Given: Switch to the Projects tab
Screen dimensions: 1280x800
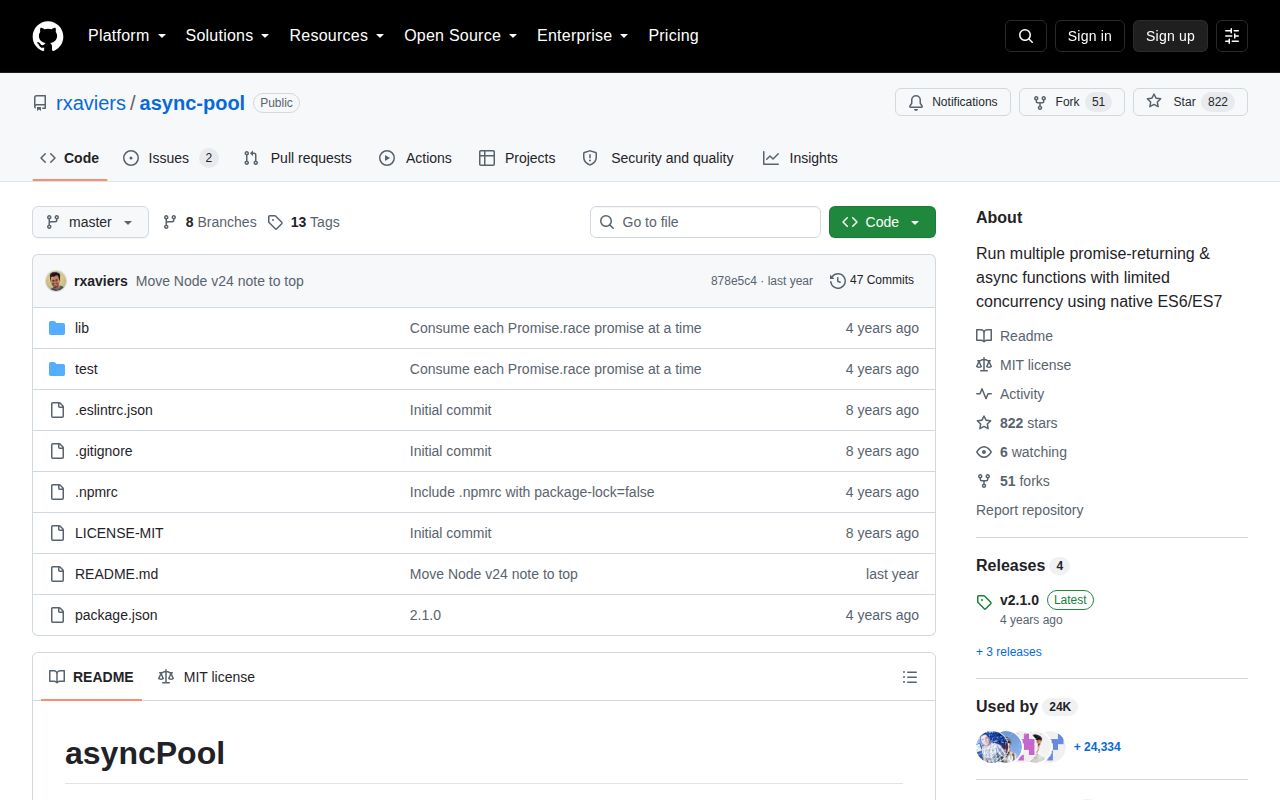Looking at the screenshot, I should (517, 158).
